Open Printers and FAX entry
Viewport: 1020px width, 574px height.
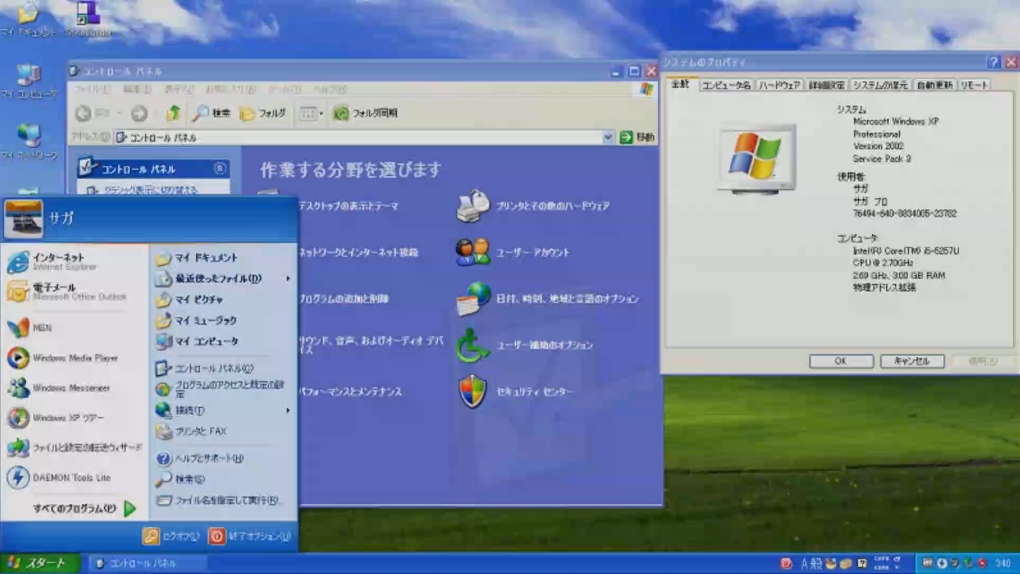(192, 431)
